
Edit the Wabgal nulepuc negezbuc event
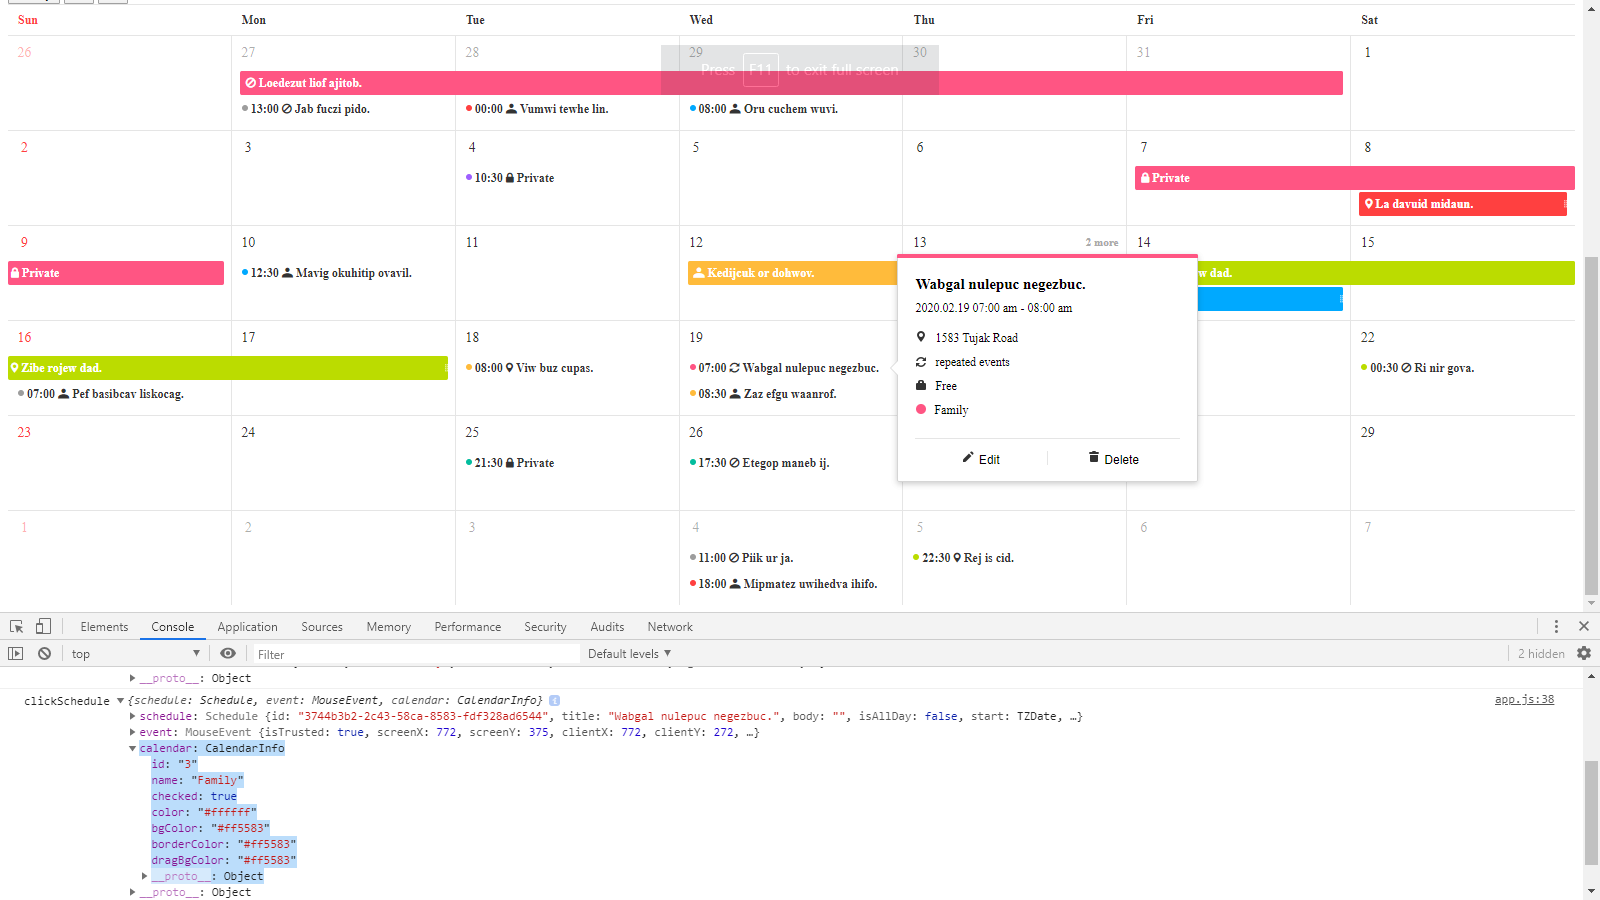coord(982,458)
